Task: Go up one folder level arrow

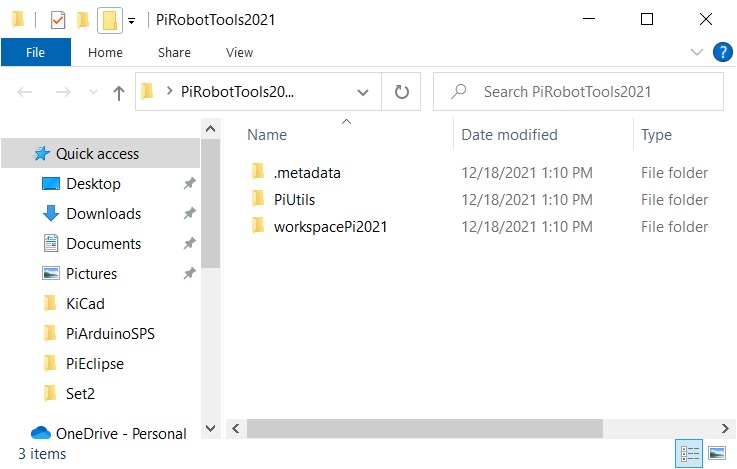Action: (118, 92)
